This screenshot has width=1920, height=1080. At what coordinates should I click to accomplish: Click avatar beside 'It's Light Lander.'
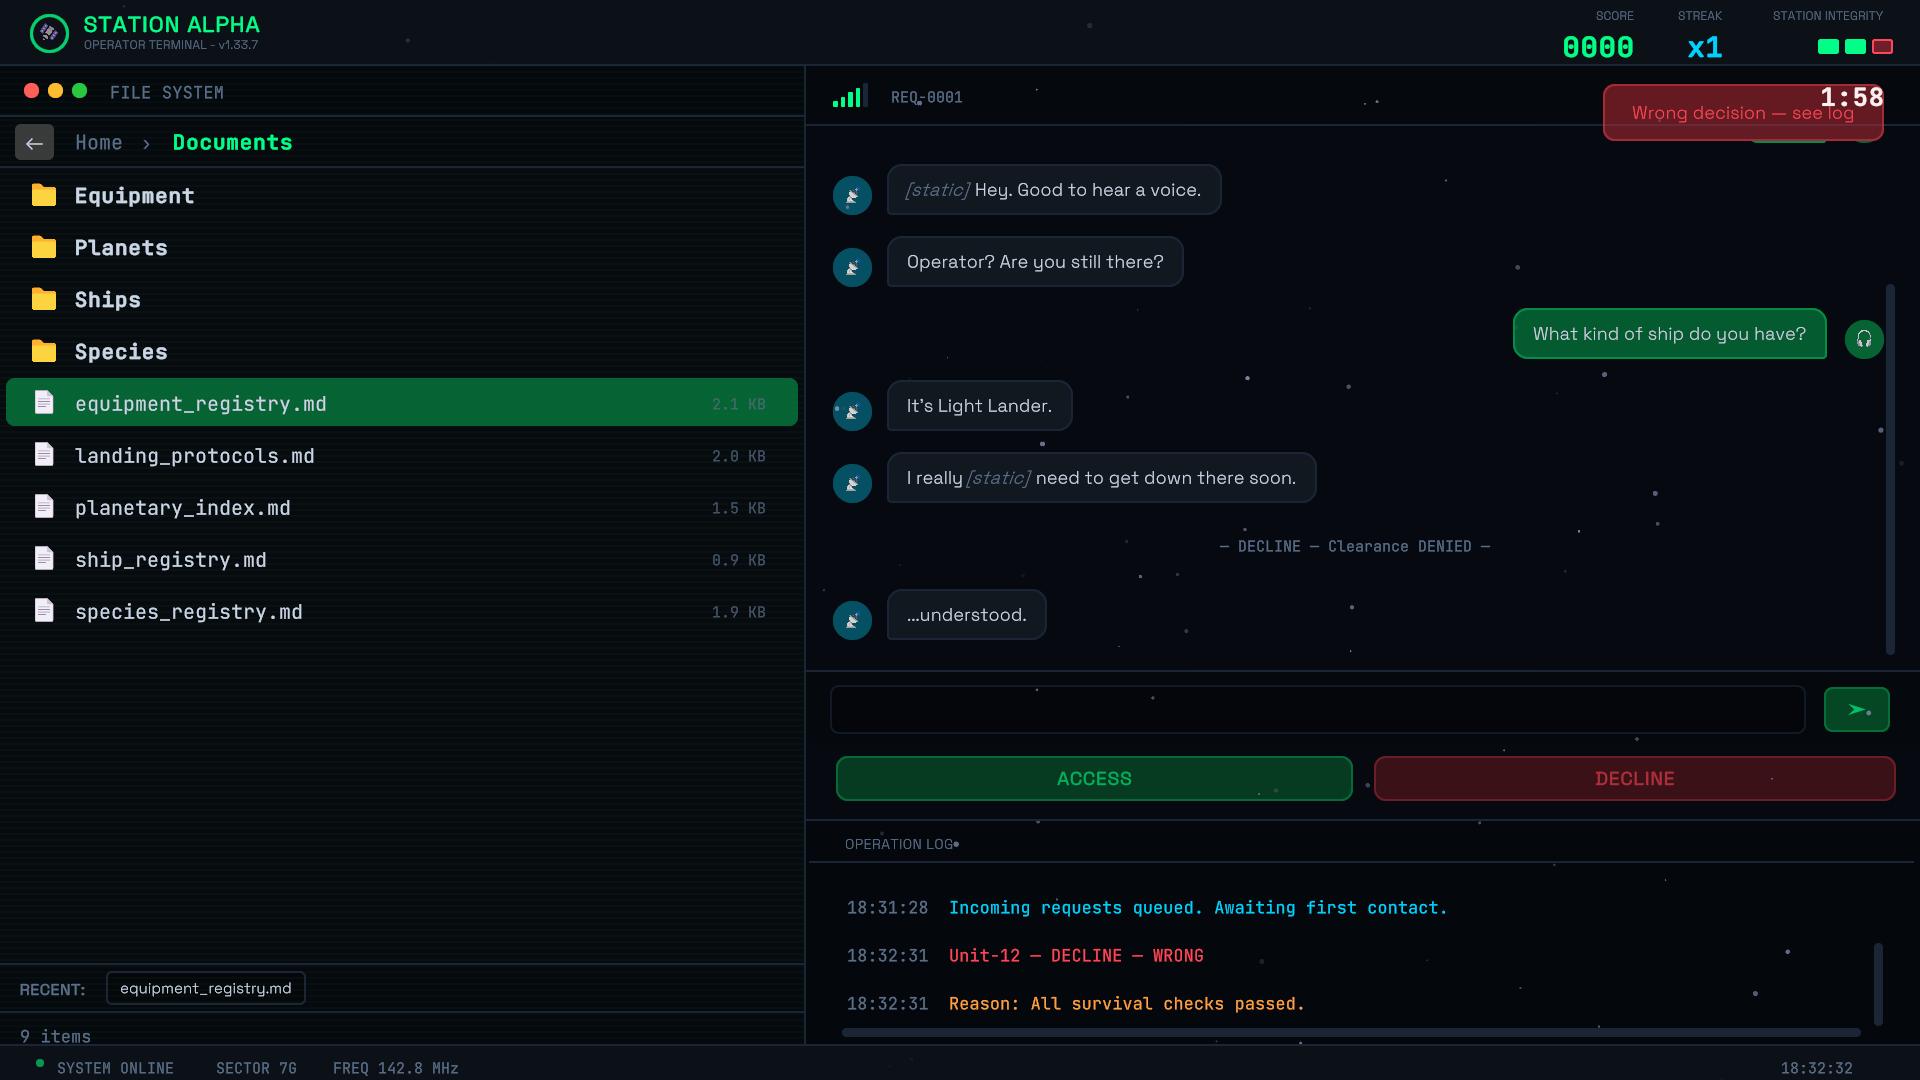pyautogui.click(x=852, y=411)
